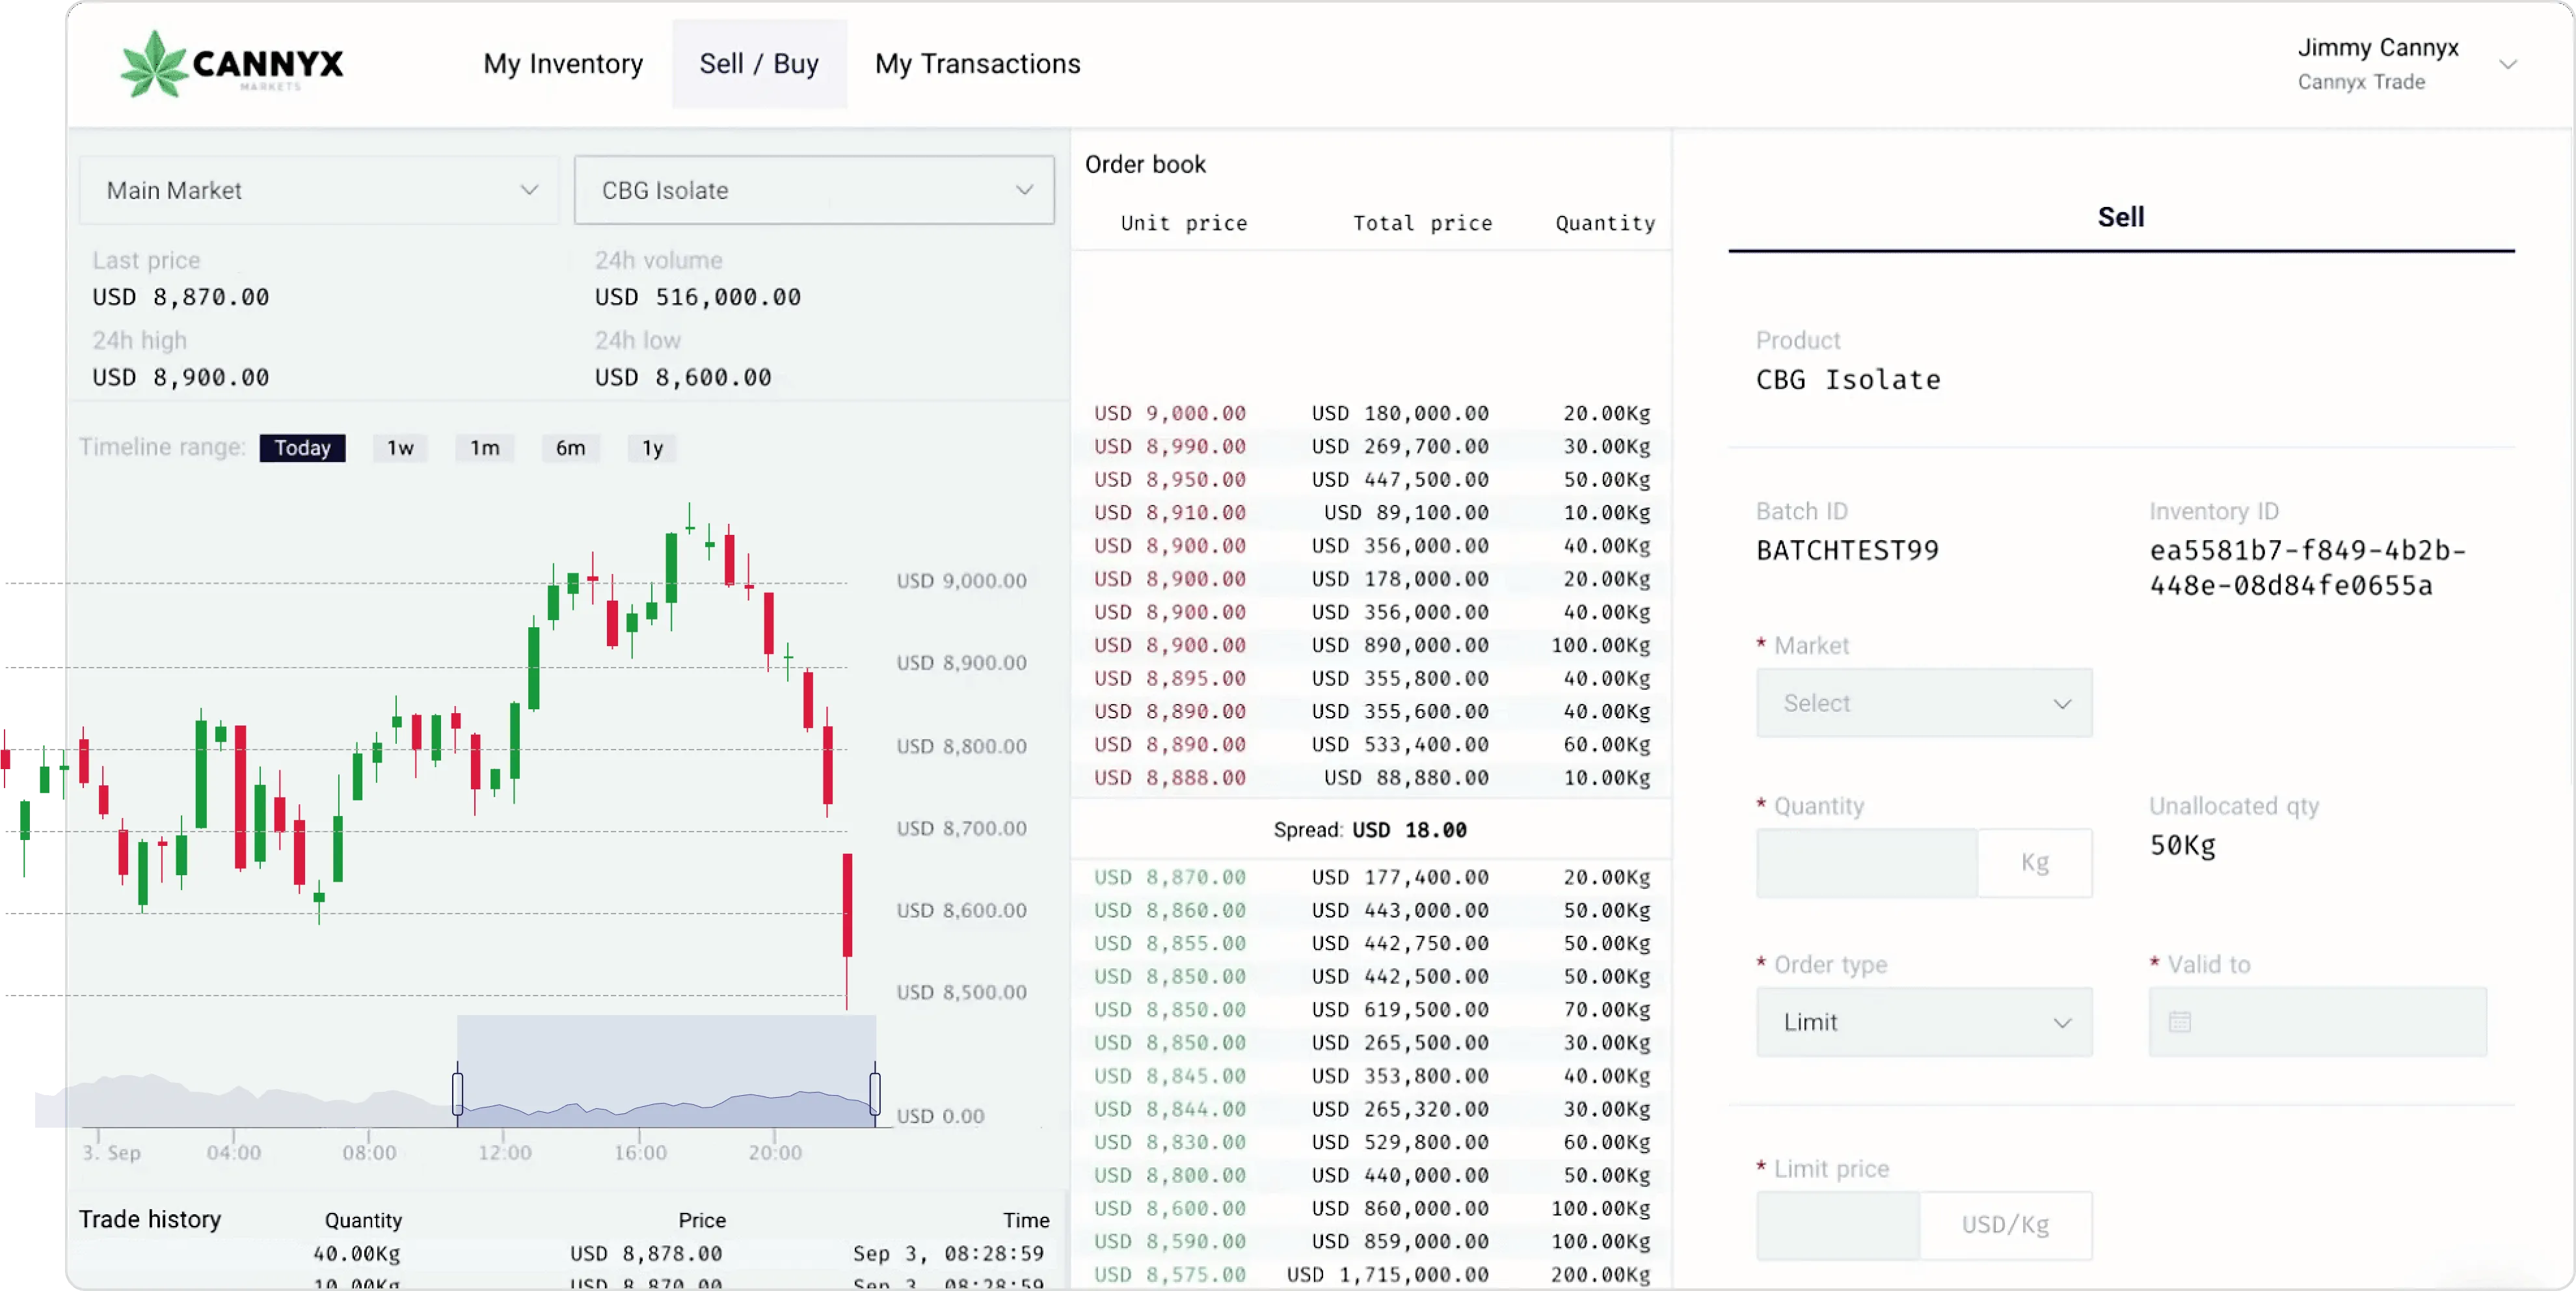
Task: Go to My Inventory tab
Action: point(563,64)
